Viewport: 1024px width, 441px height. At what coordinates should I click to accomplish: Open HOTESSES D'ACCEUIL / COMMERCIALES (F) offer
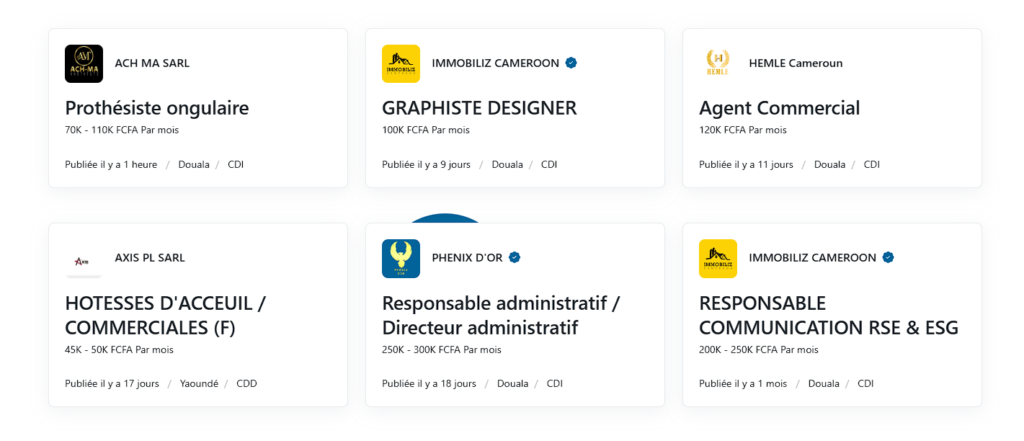pyautogui.click(x=166, y=316)
